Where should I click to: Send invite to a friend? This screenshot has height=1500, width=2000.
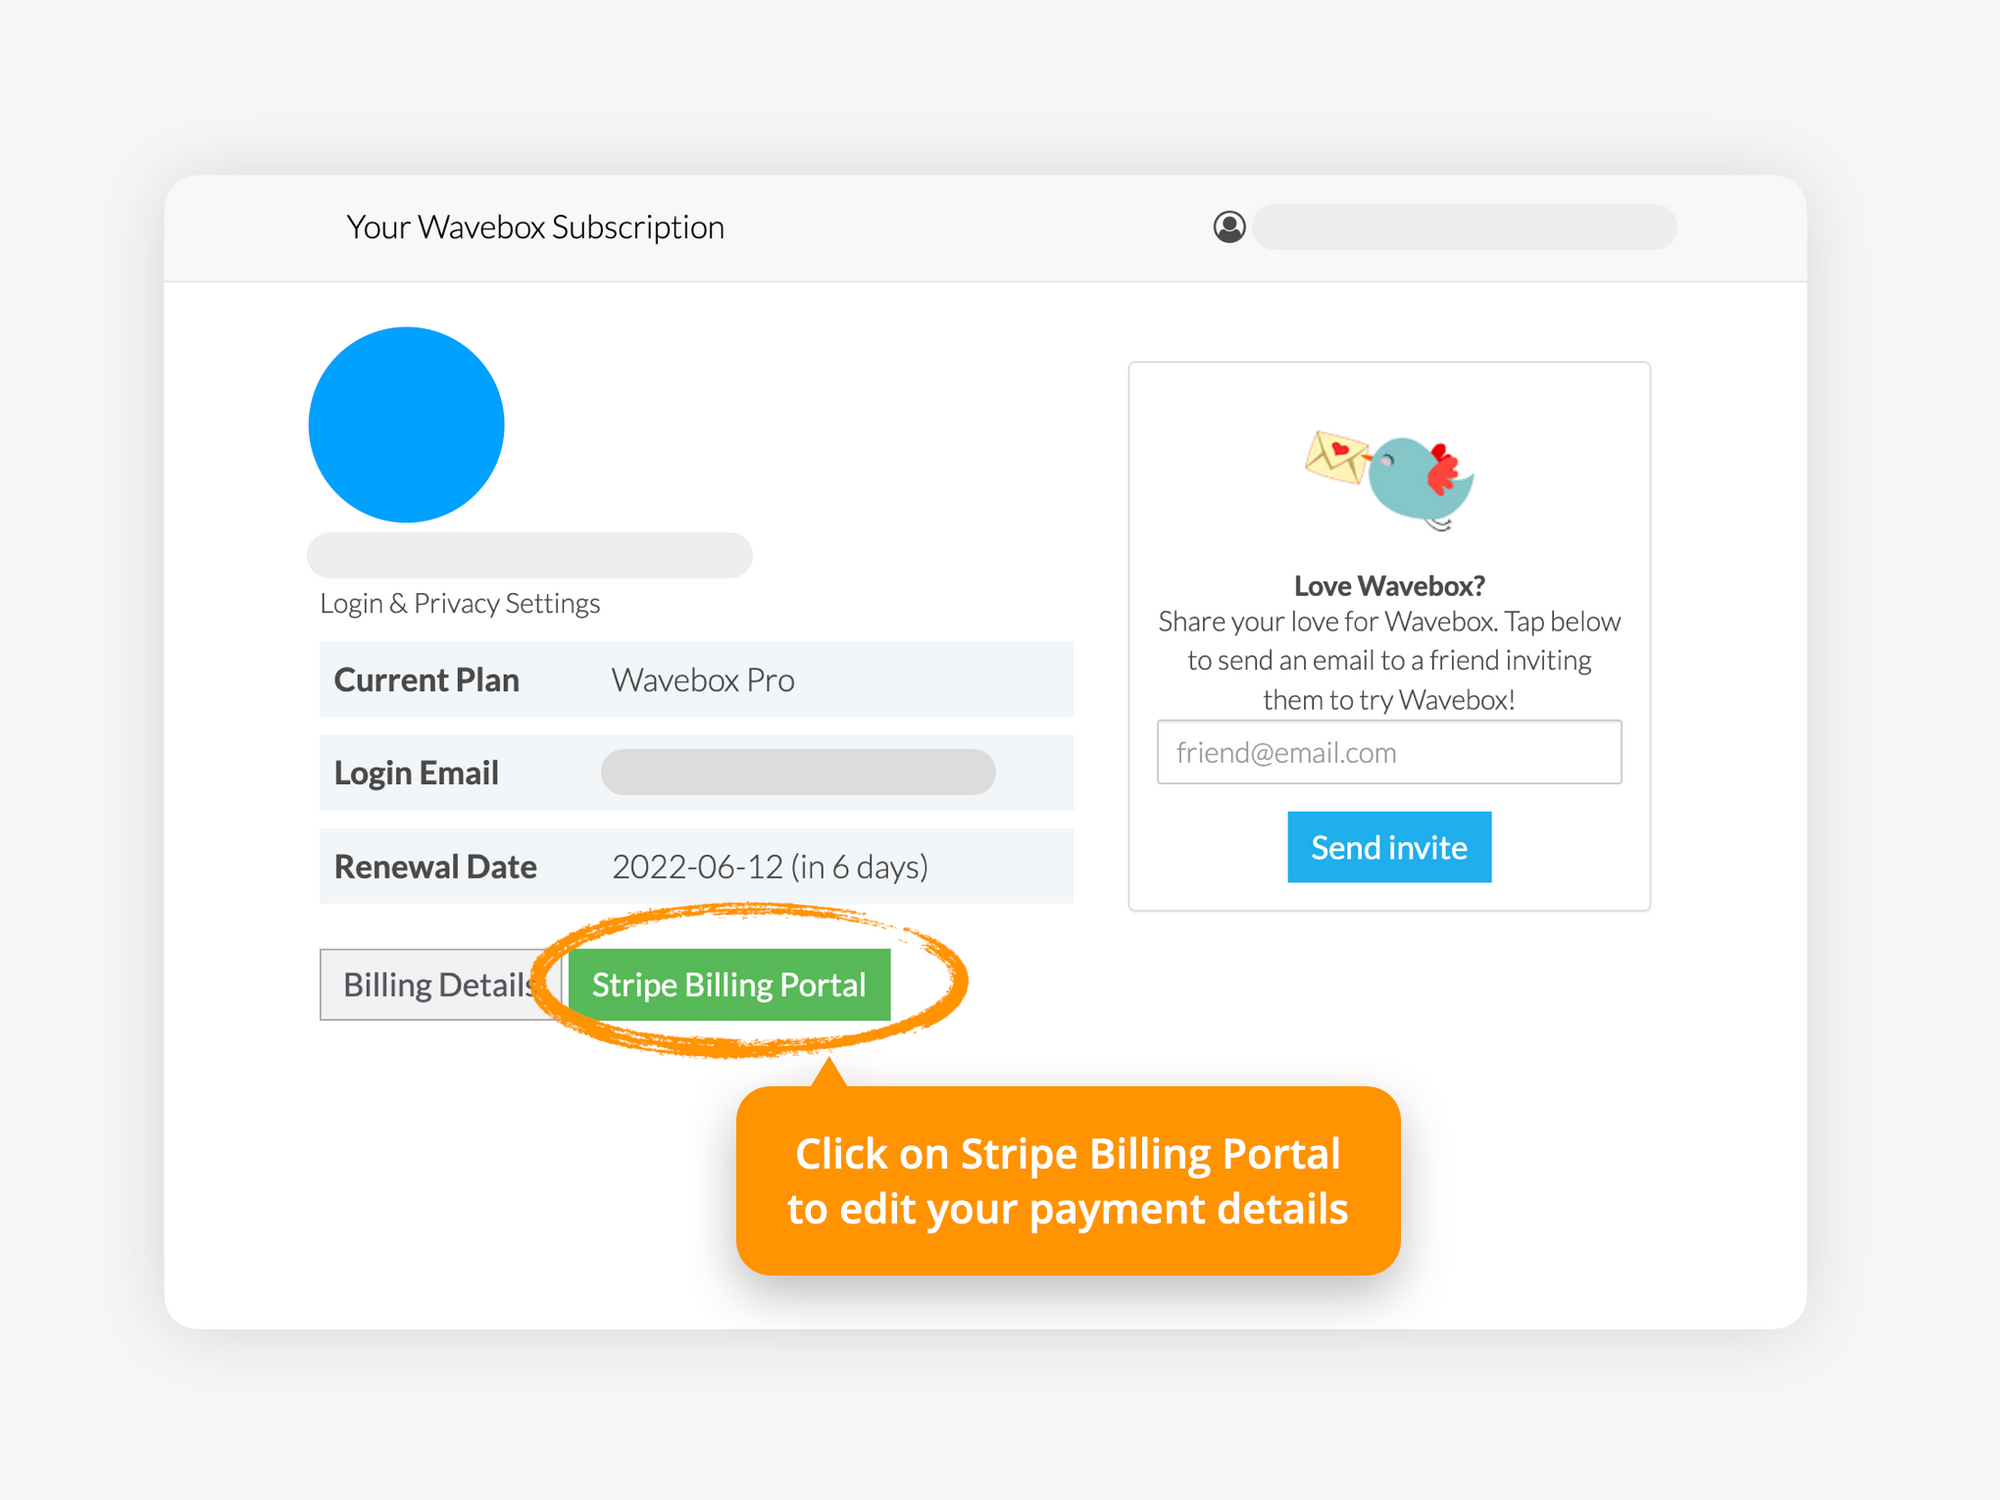coord(1389,847)
